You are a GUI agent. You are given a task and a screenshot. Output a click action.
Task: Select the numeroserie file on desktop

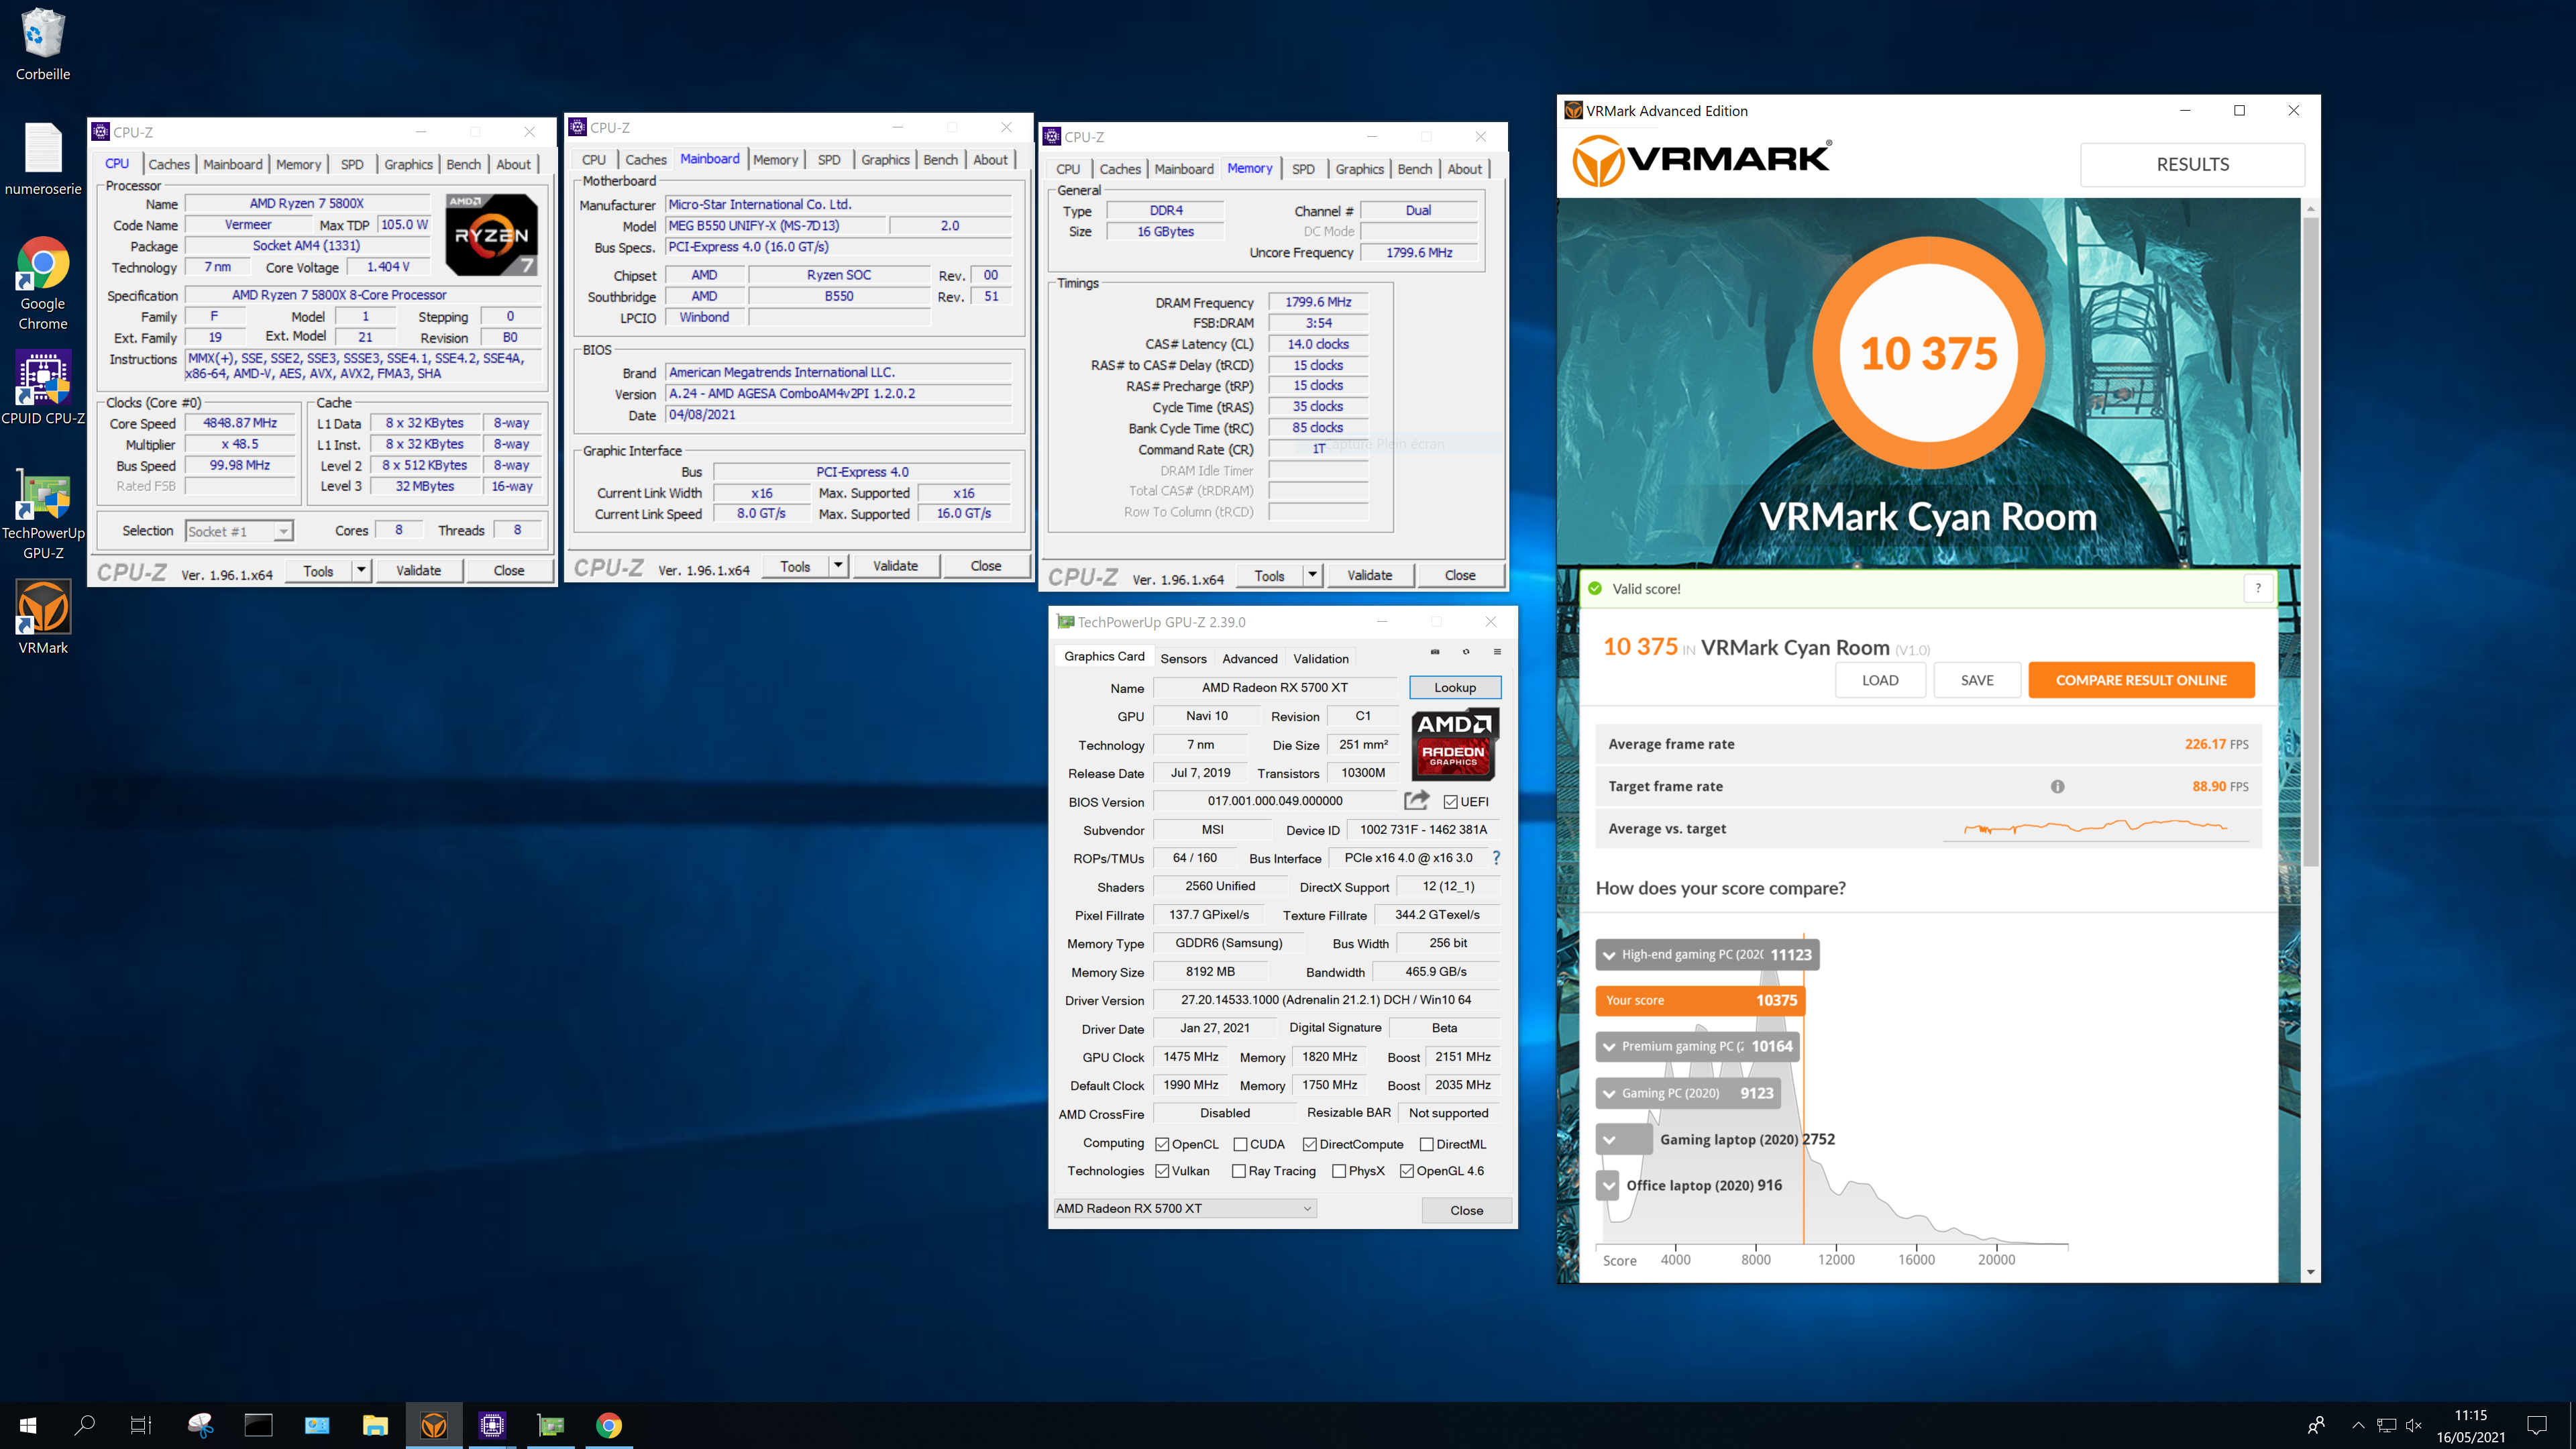coord(43,159)
